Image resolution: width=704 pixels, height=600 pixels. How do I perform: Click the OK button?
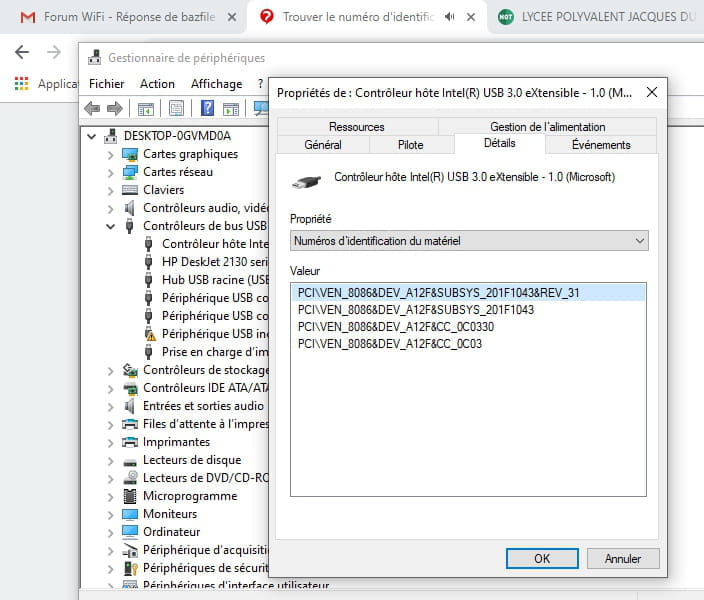542,558
